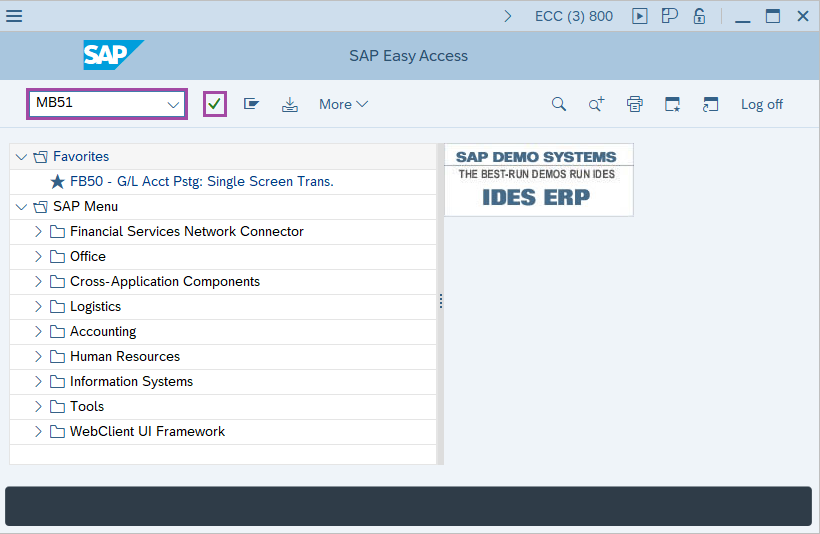
Task: Click the Tools folder icon
Action: pos(58,406)
